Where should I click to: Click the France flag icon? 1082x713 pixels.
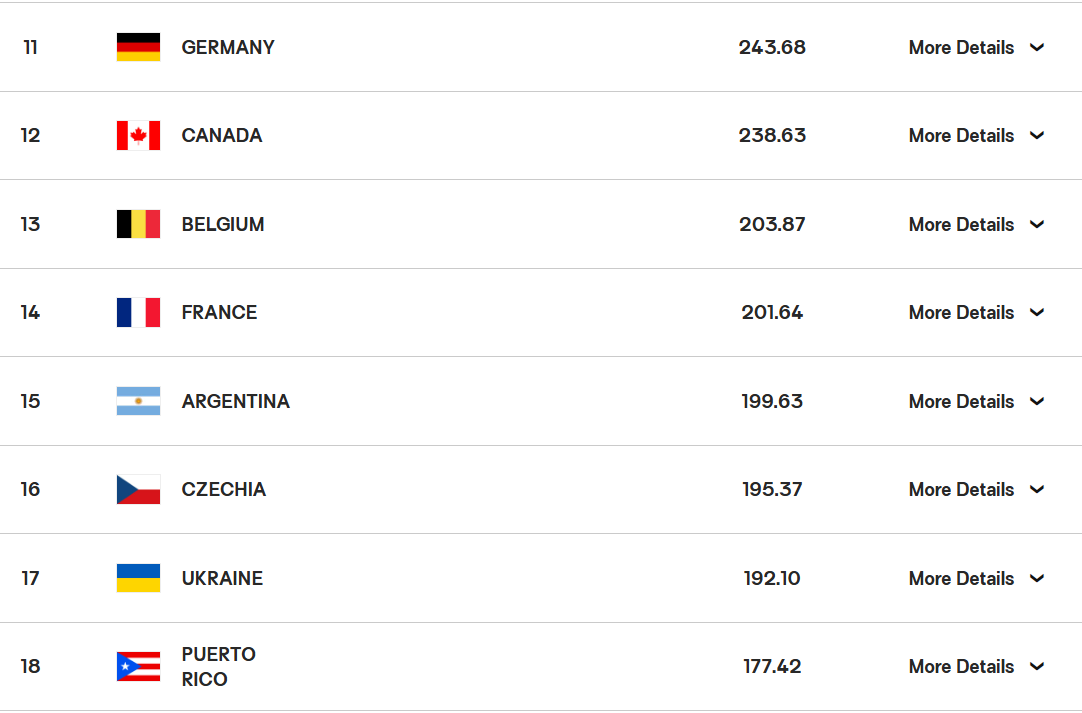[138, 313]
